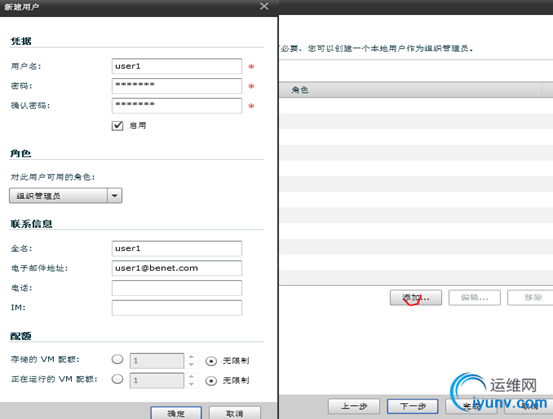Select 无限制 radio for 正在运行的 VM 配额

click(211, 381)
